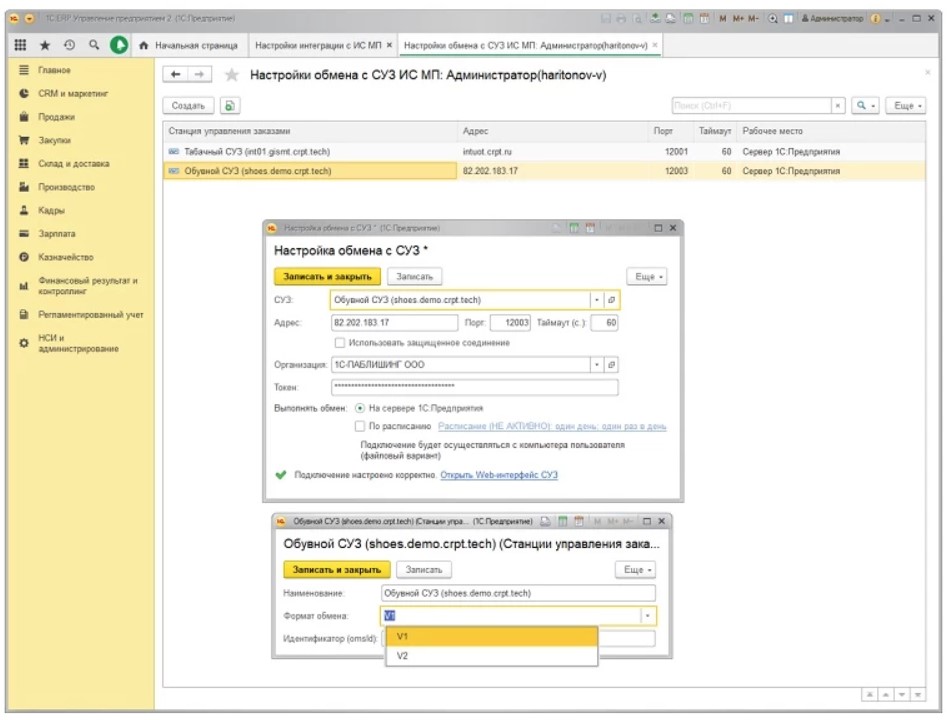The image size is (949, 720).
Task: Open the sections grid menu icon
Action: click(x=20, y=45)
